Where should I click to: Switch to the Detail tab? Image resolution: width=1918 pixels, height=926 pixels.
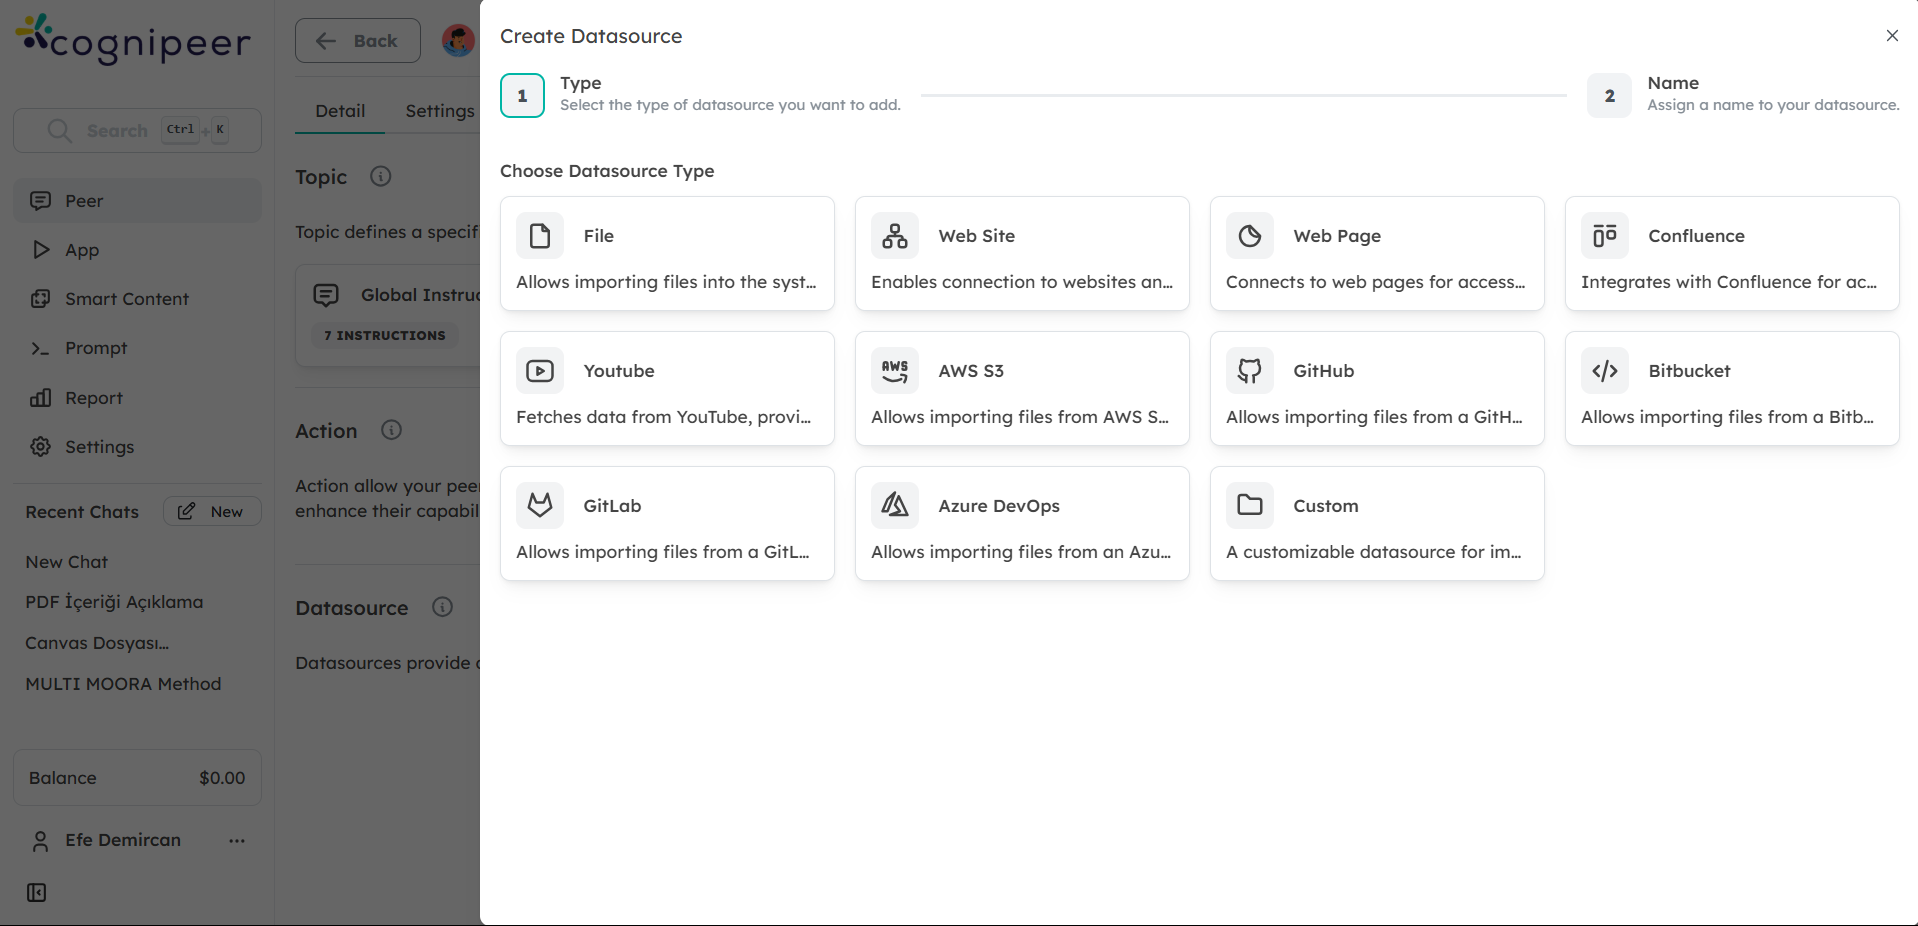(x=339, y=110)
